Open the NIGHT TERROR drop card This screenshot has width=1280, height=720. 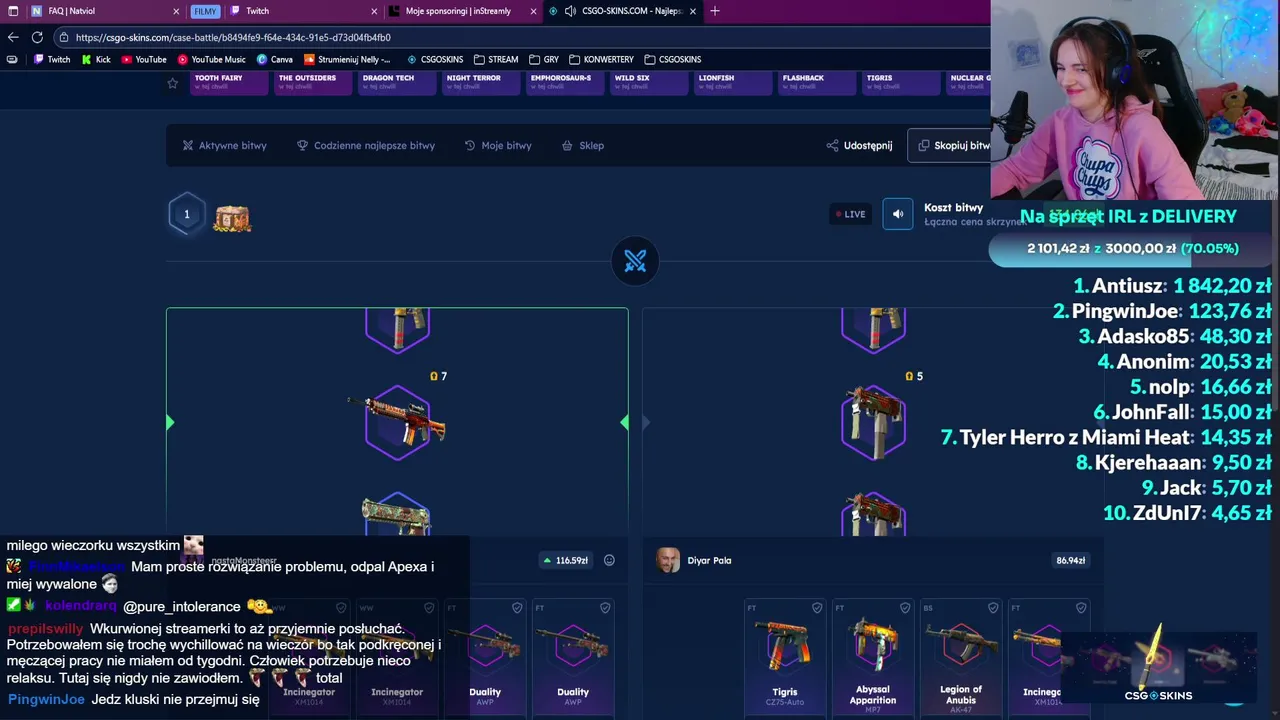(x=481, y=82)
